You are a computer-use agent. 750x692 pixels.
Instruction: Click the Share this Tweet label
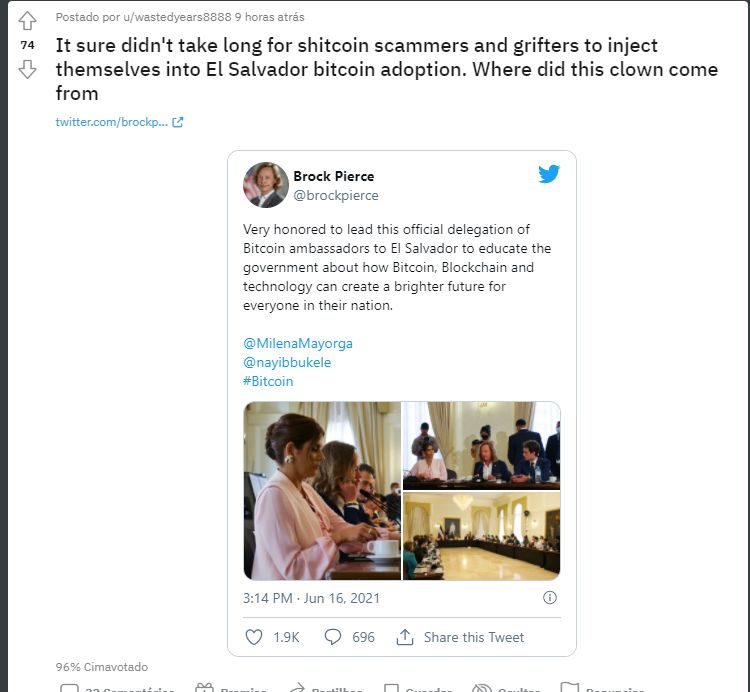(474, 637)
